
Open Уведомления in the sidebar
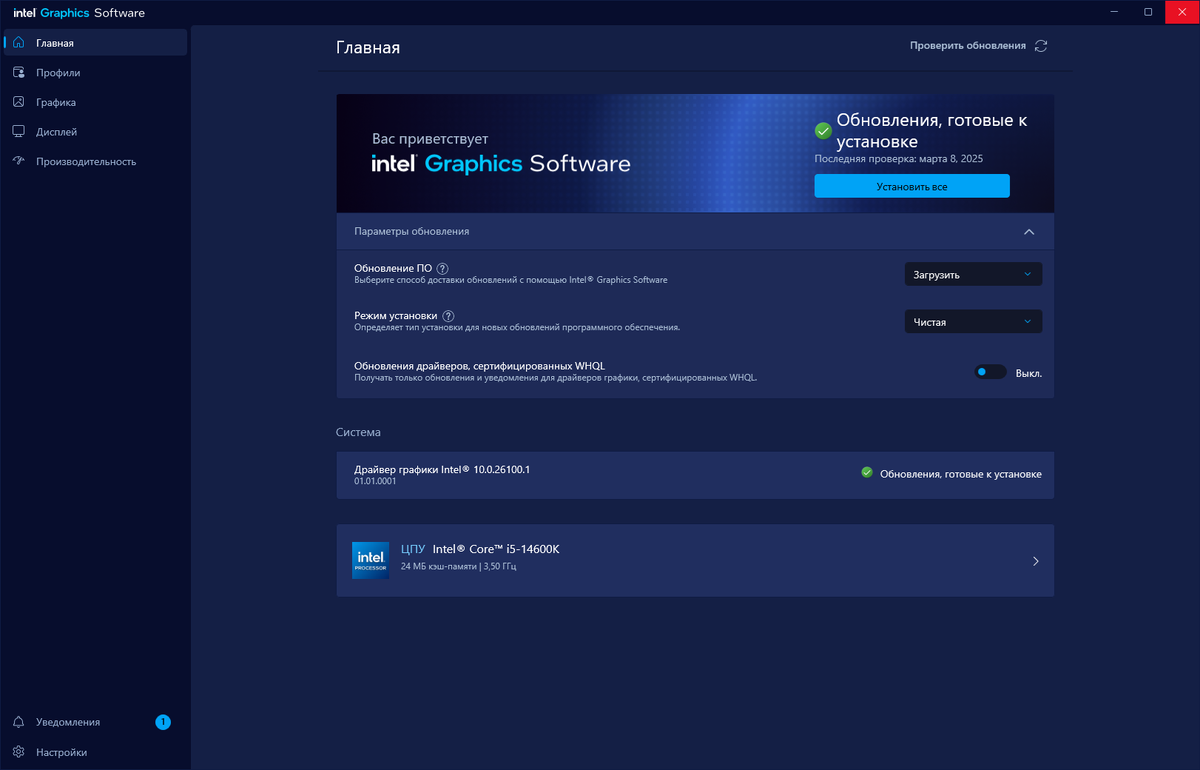(94, 722)
